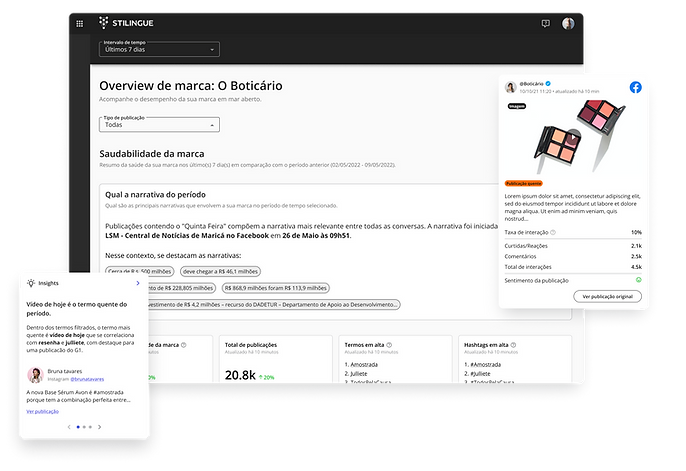Click info icon beside 'Taxa de interação'
The image size is (686, 471).
coord(553,232)
